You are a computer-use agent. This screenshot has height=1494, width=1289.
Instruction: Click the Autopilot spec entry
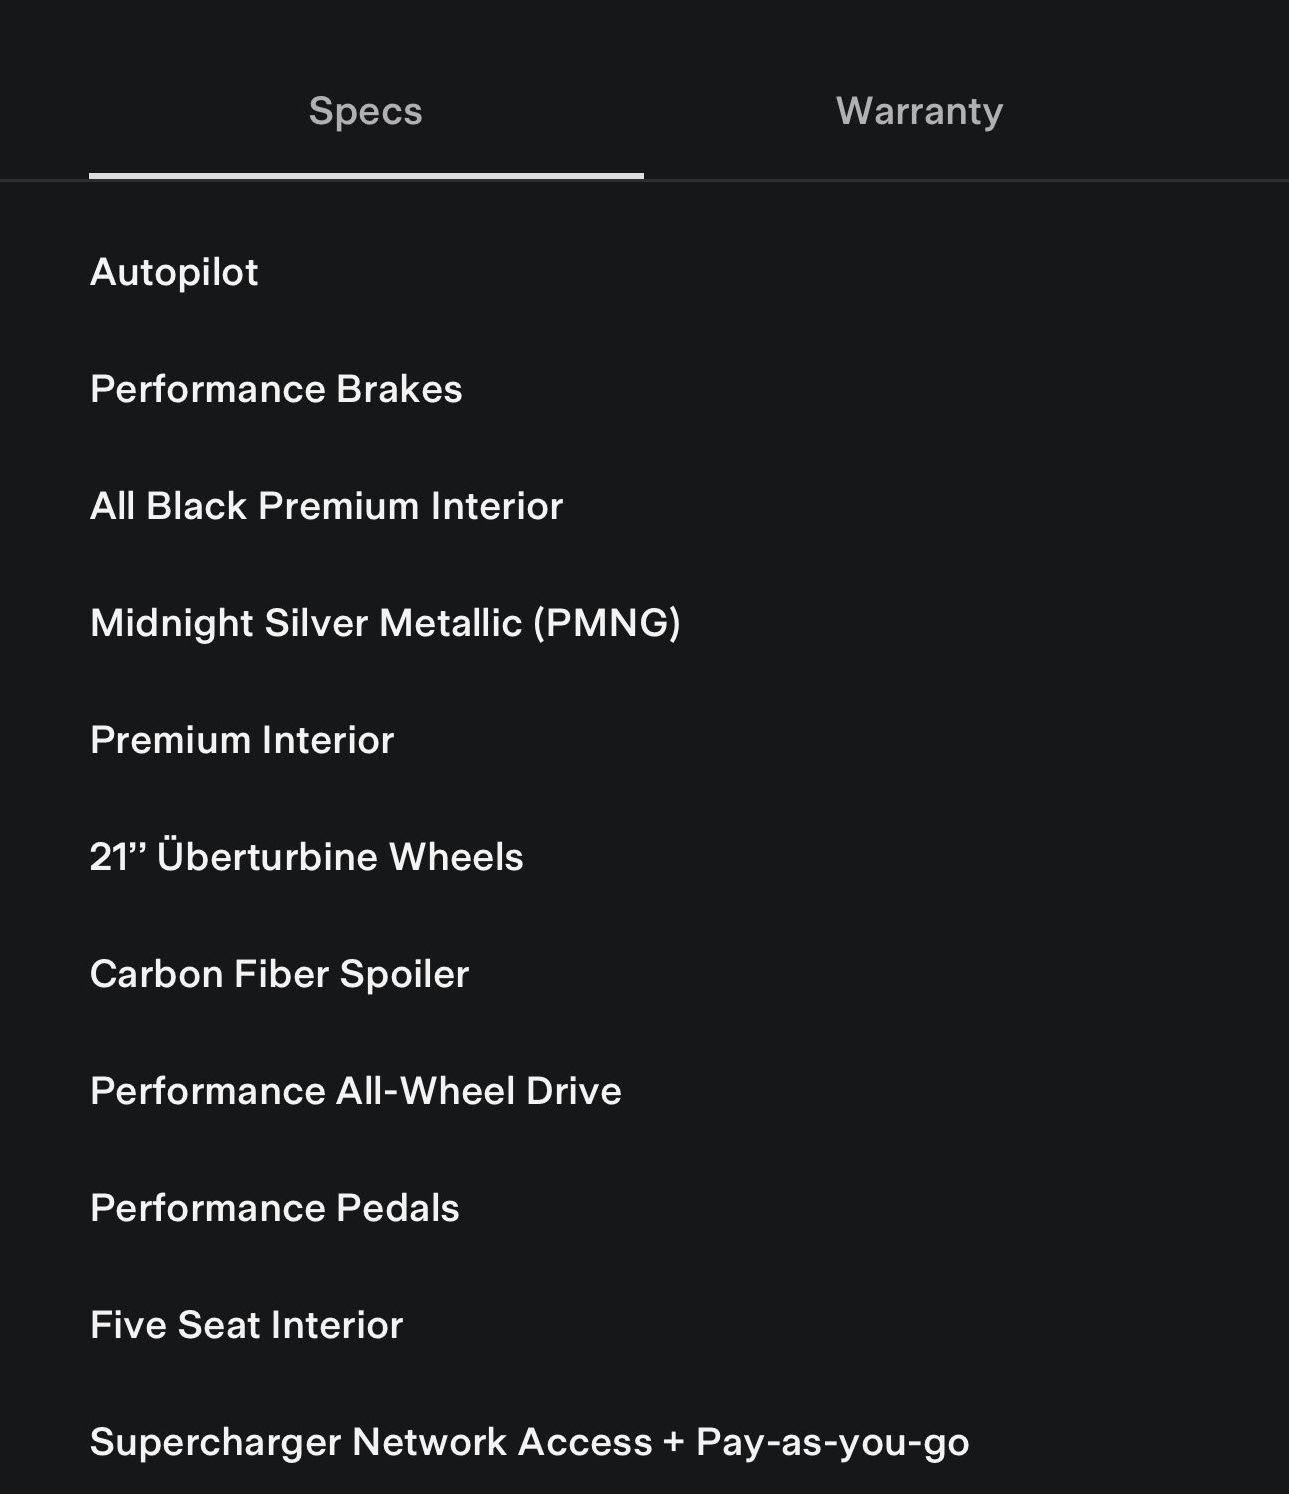pyautogui.click(x=174, y=272)
